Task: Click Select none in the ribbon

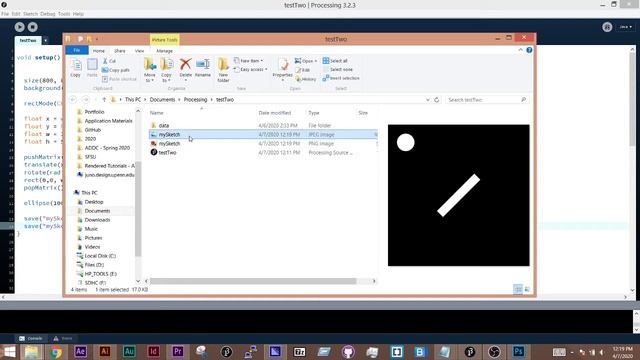Action: [x=338, y=70]
